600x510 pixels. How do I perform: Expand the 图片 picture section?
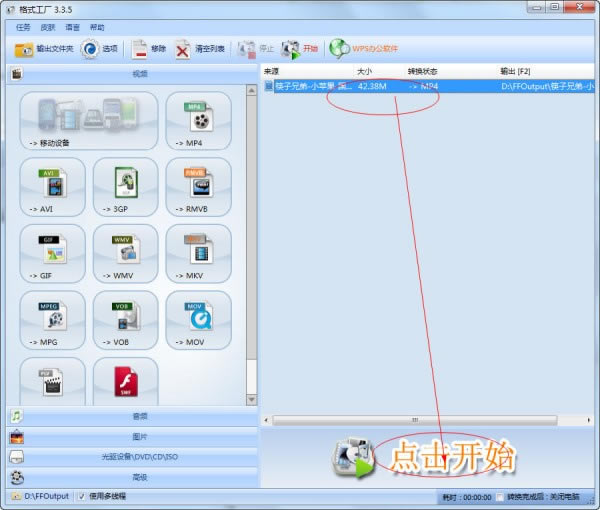(132, 437)
